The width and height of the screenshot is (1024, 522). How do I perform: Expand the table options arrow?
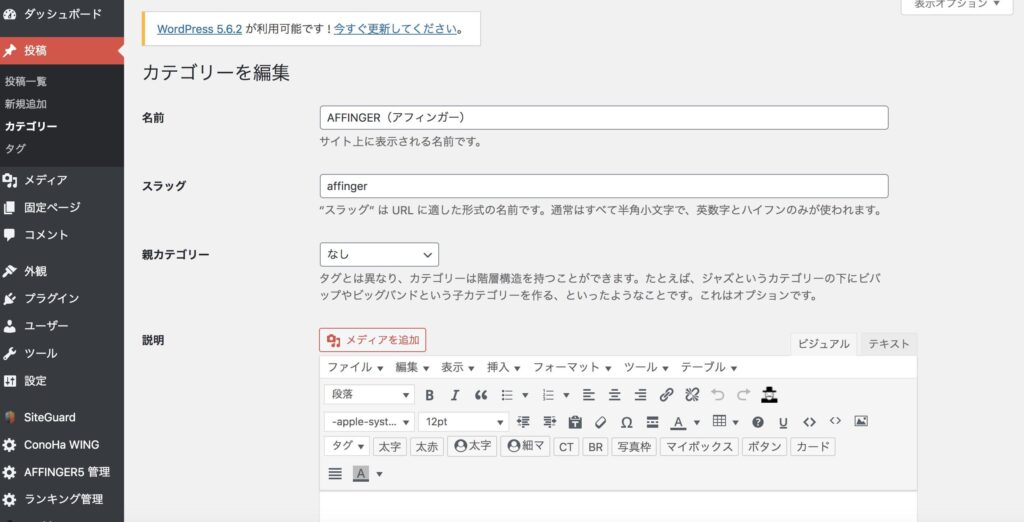click(x=736, y=421)
